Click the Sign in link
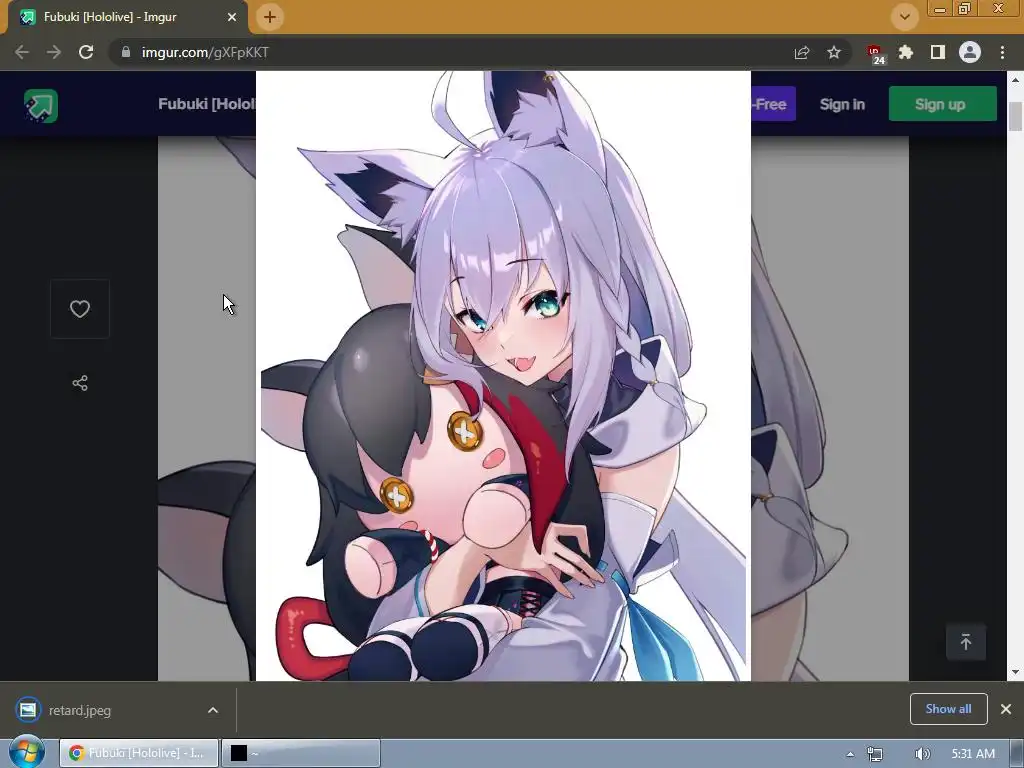This screenshot has height=768, width=1024. tap(842, 104)
